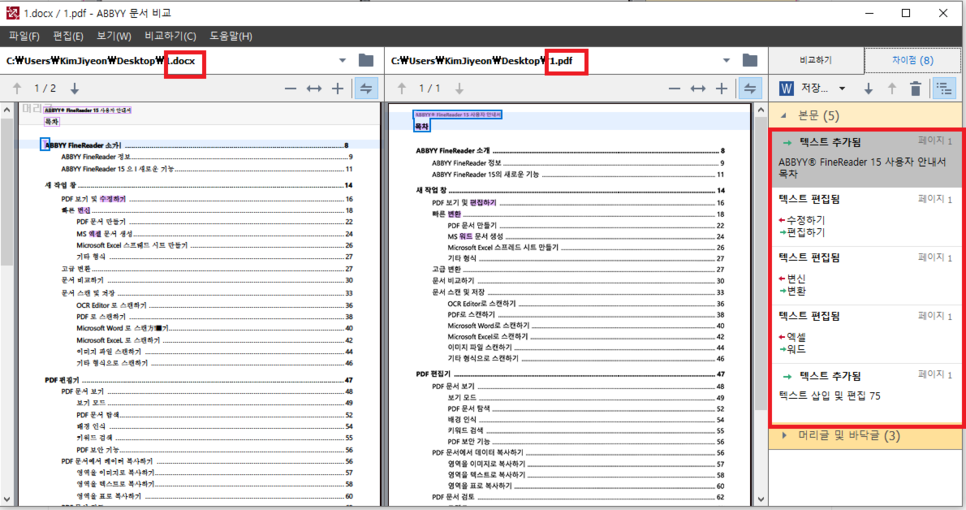Select difference 수정하기 to 편집하기
Screen dimensions: 966x510
(866, 216)
